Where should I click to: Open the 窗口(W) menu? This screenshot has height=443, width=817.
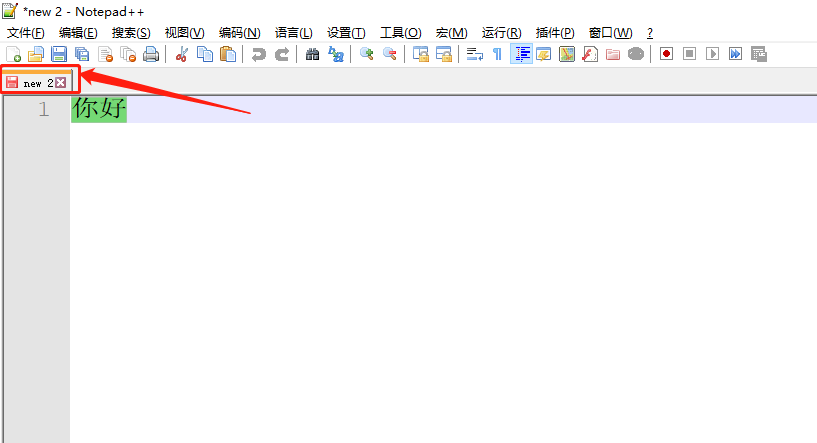point(611,33)
